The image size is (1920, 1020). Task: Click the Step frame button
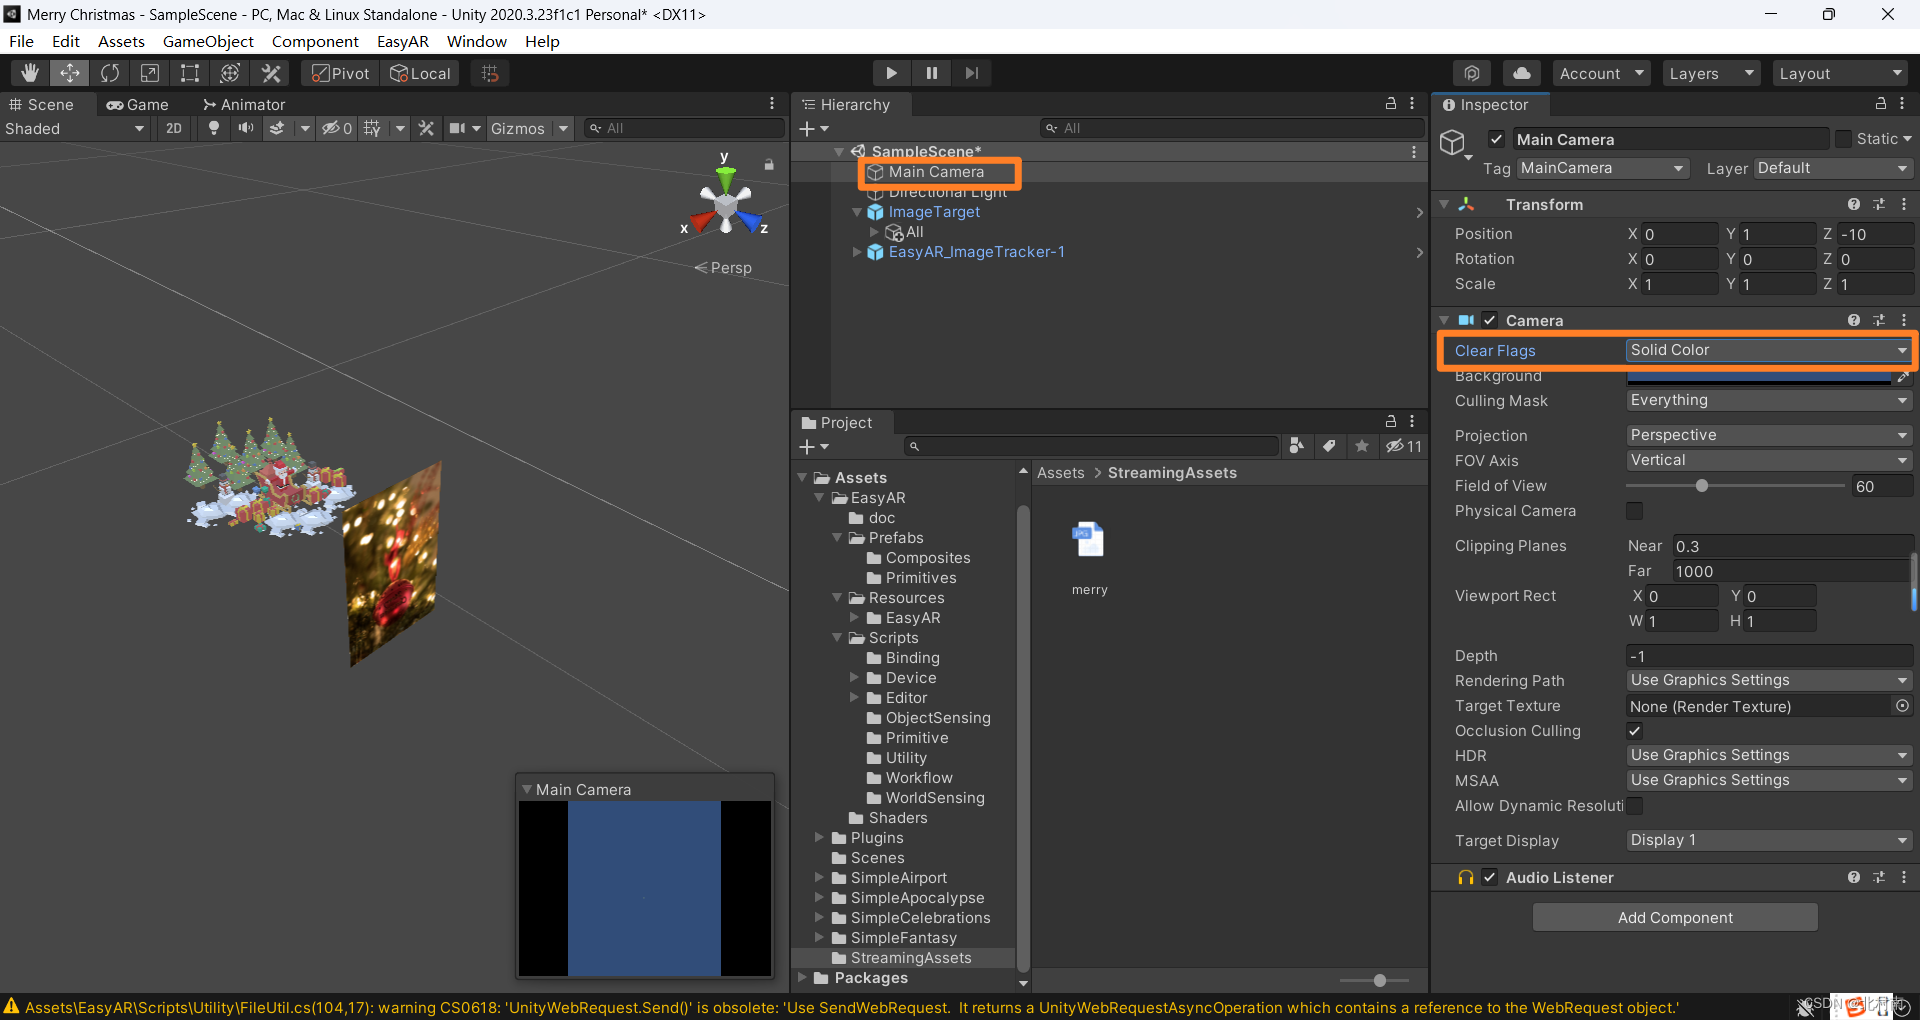pyautogui.click(x=971, y=73)
